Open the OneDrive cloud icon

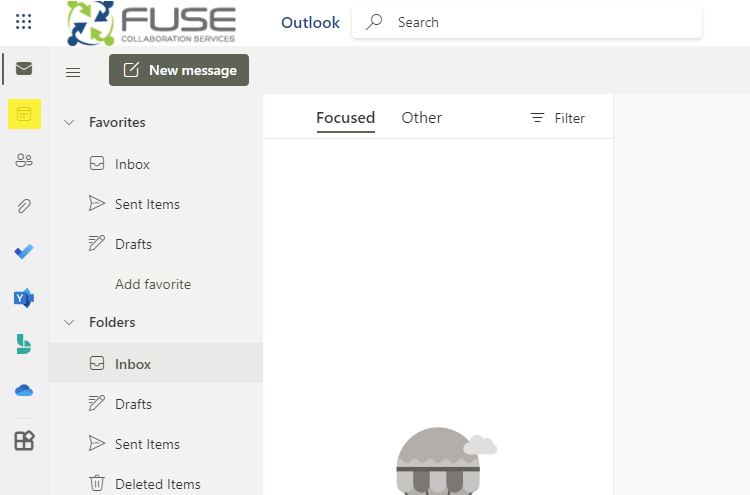[24, 390]
